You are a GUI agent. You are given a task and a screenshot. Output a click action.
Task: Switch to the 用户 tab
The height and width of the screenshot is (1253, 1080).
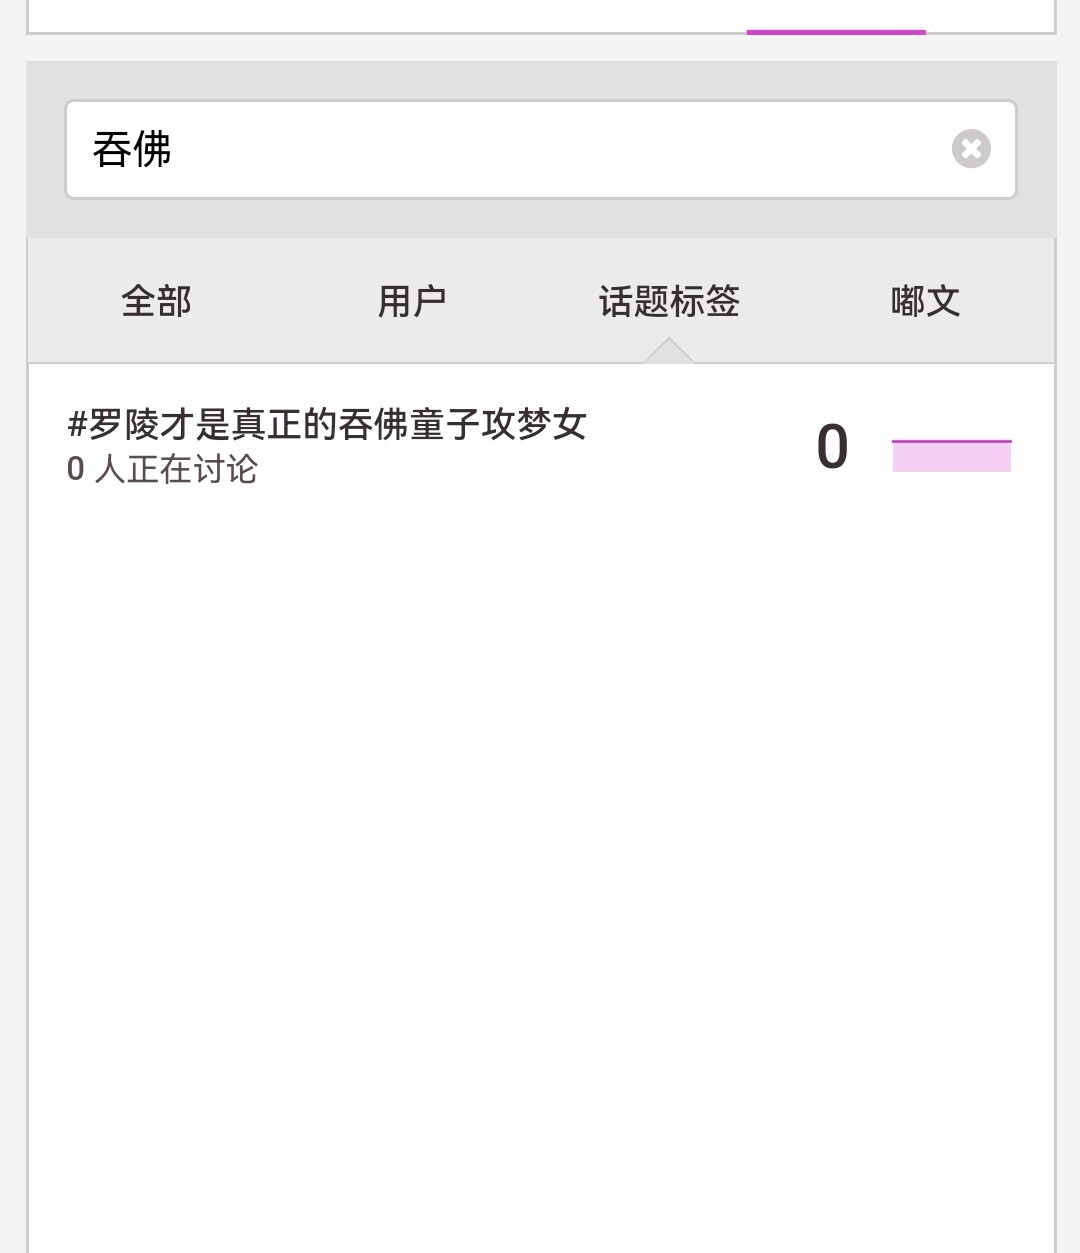(412, 301)
